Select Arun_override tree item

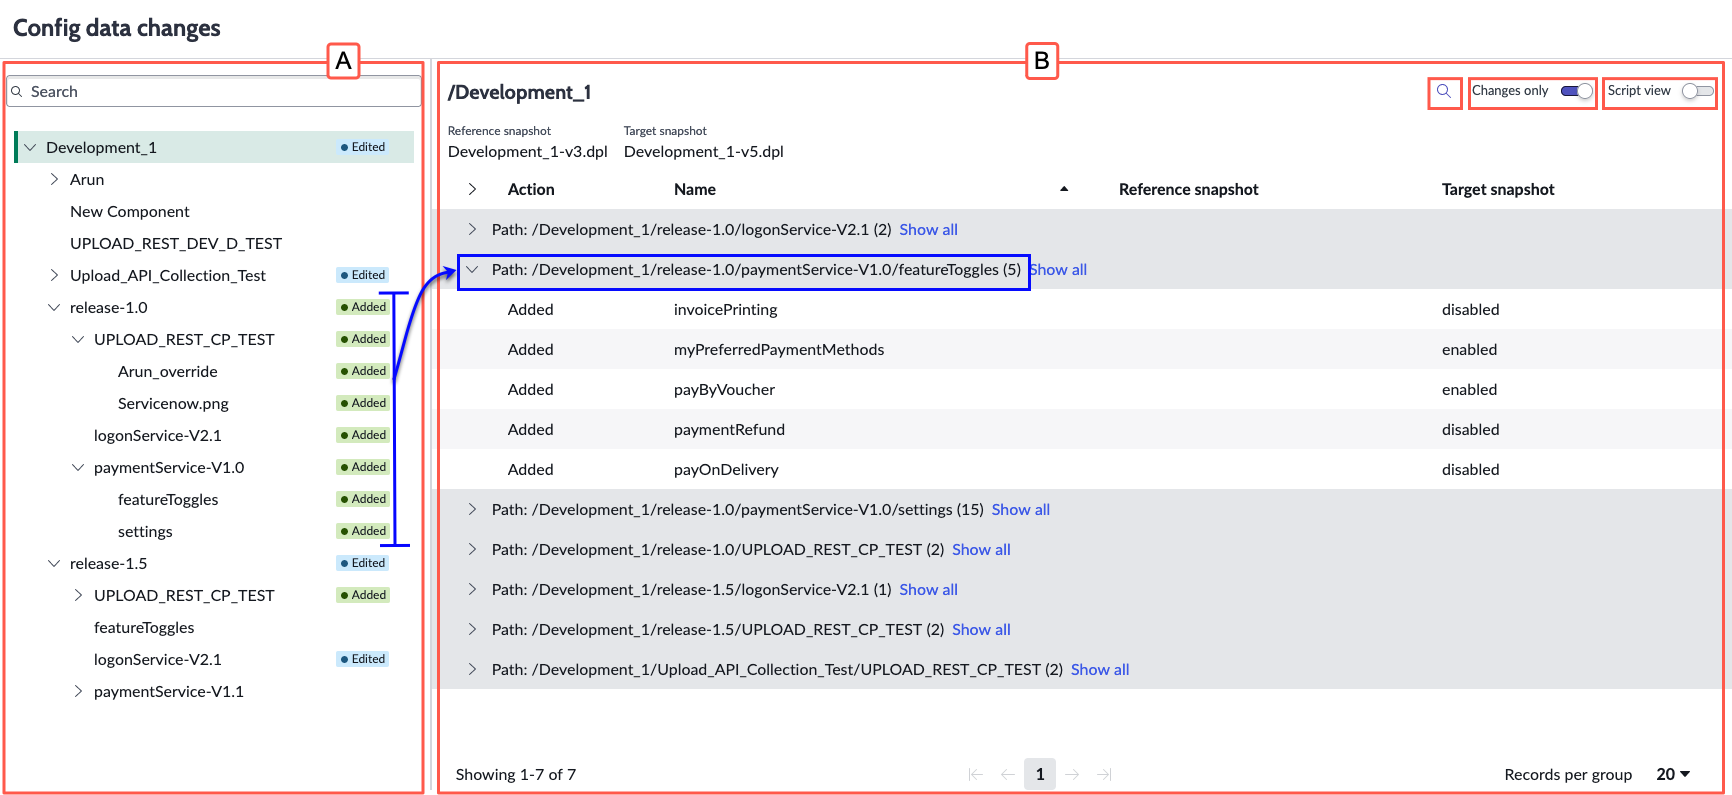pyautogui.click(x=168, y=371)
